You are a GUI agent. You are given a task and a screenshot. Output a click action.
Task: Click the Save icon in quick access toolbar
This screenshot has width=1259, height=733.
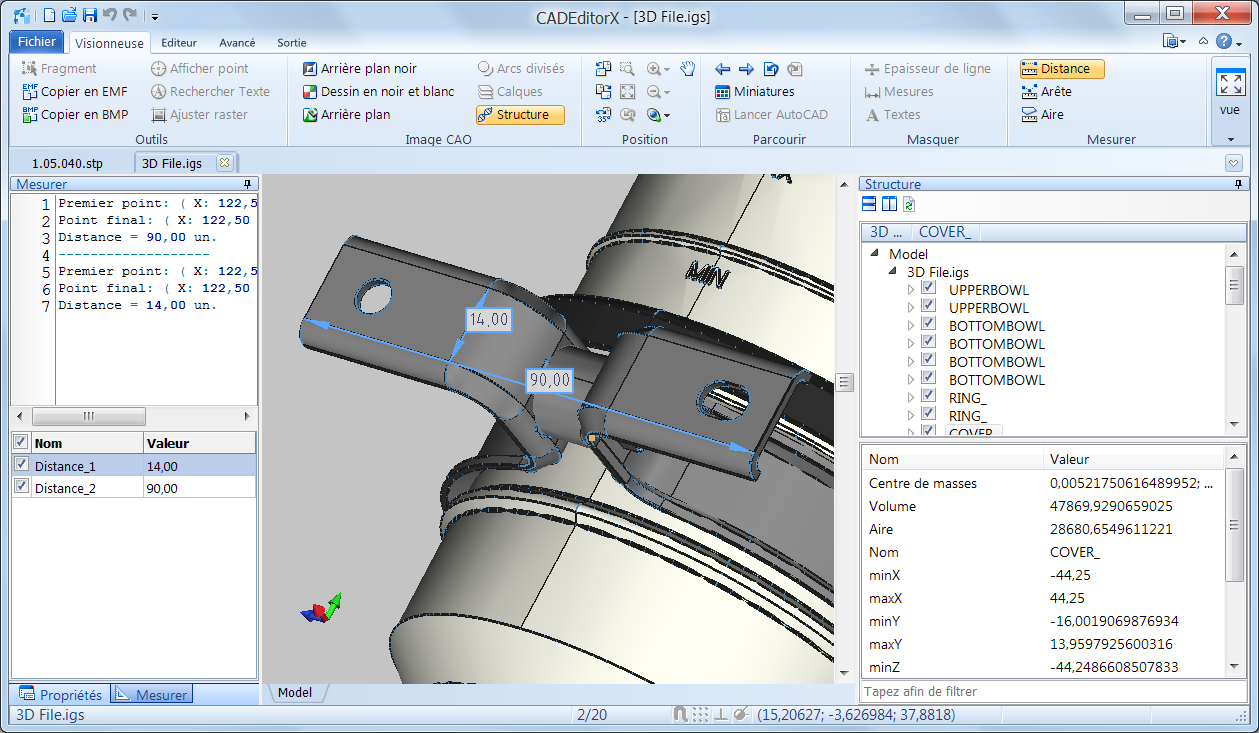pos(89,15)
